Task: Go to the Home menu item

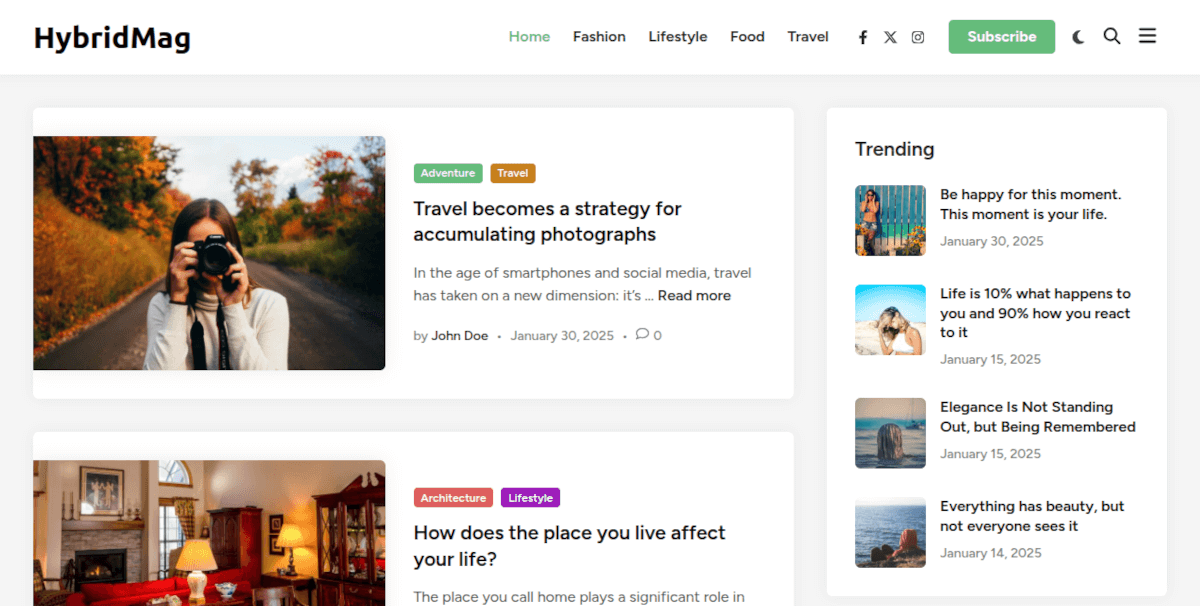Action: click(529, 37)
